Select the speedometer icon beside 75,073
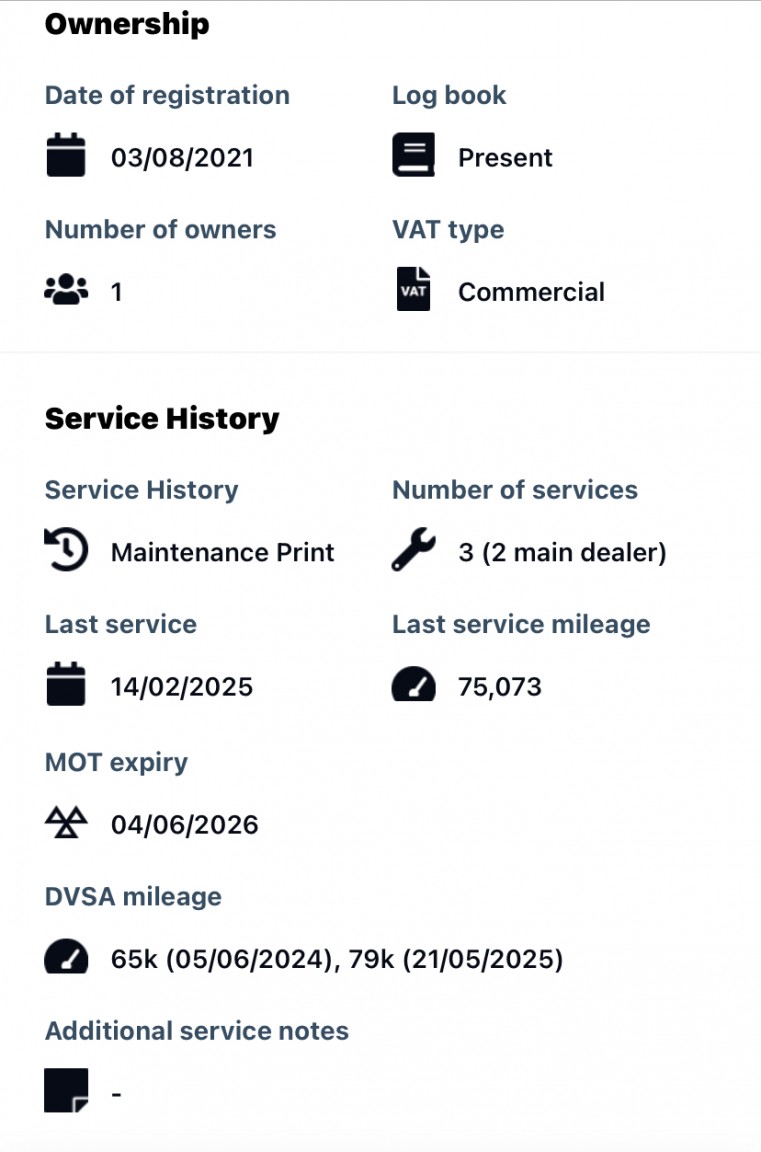 tap(413, 685)
